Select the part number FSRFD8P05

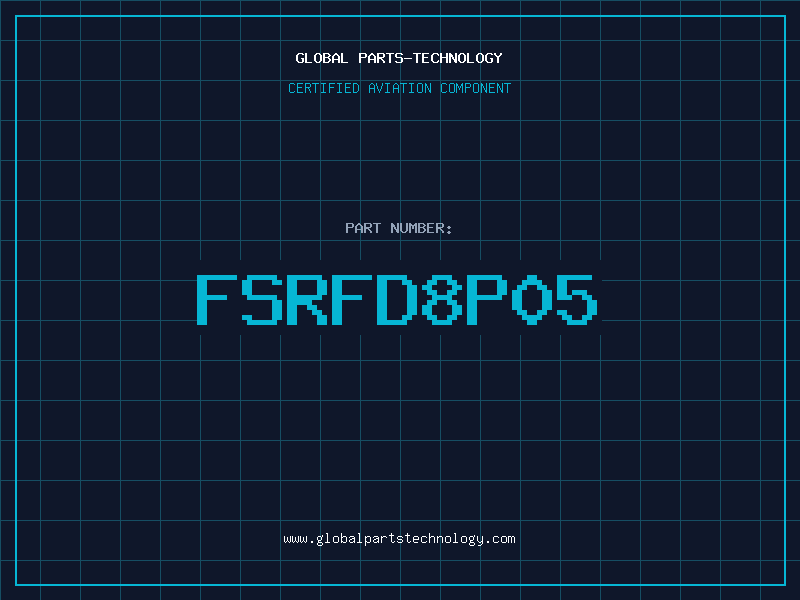pos(397,300)
